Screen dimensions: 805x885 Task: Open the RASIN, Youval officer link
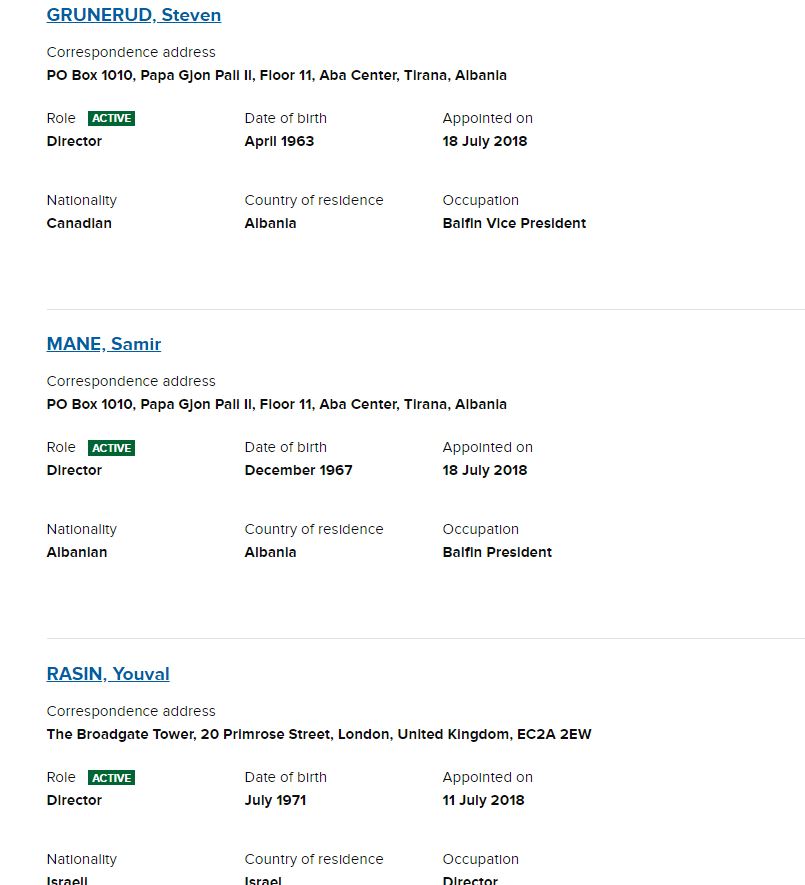tap(108, 674)
